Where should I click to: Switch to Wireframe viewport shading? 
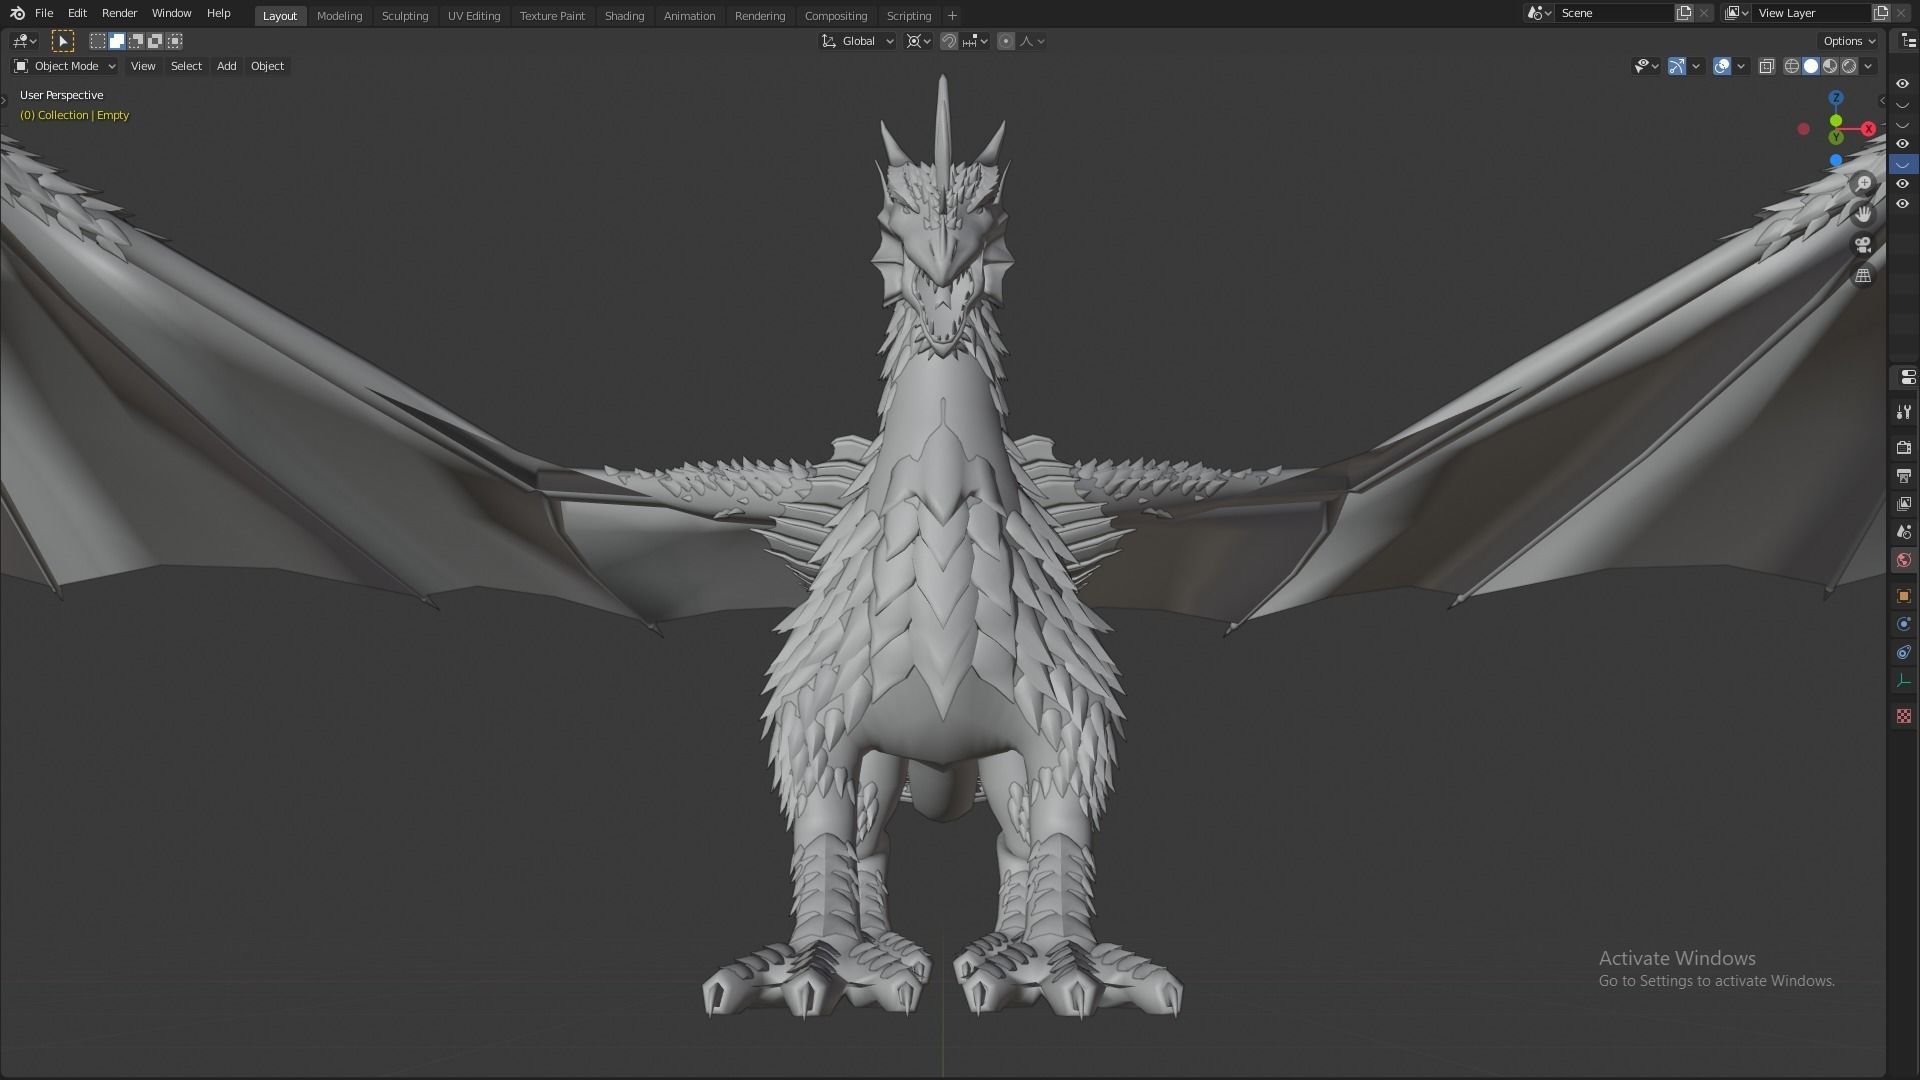point(1791,66)
